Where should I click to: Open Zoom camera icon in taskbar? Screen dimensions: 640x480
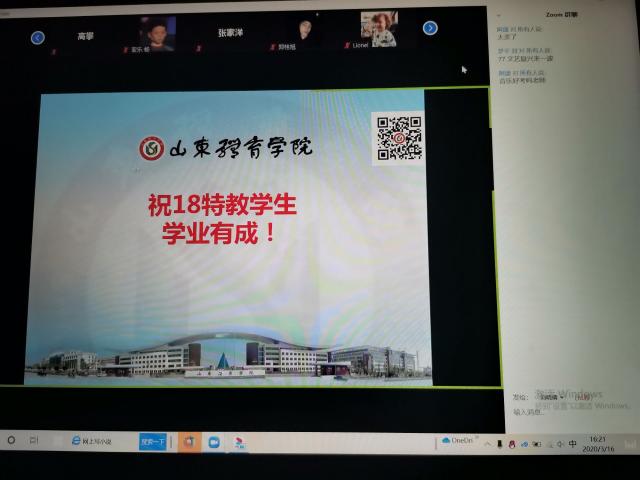tap(214, 442)
